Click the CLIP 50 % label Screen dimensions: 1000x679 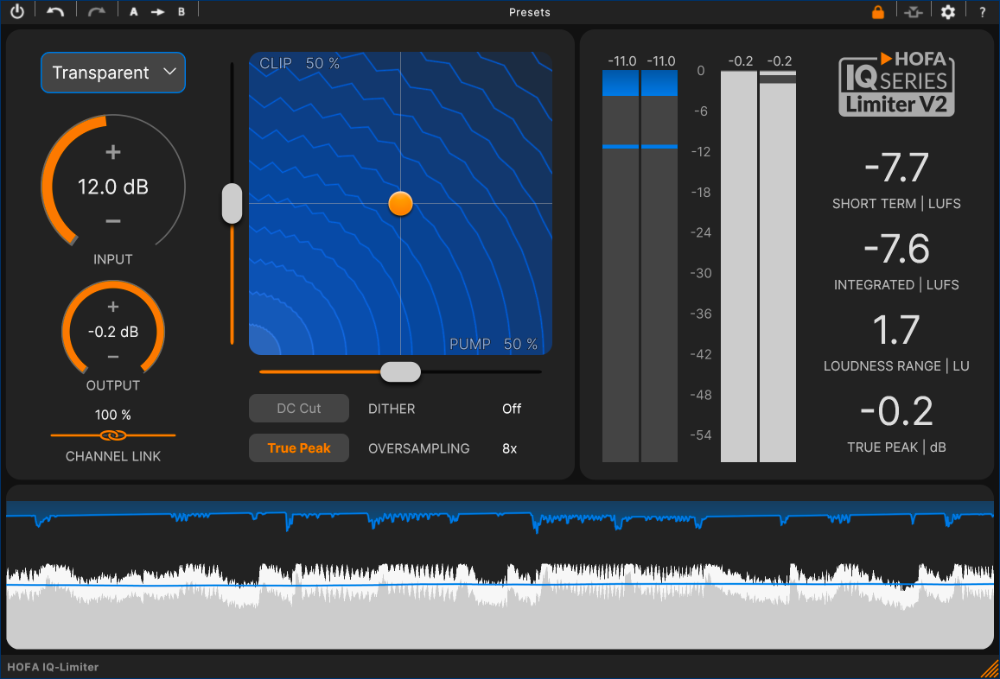click(299, 63)
